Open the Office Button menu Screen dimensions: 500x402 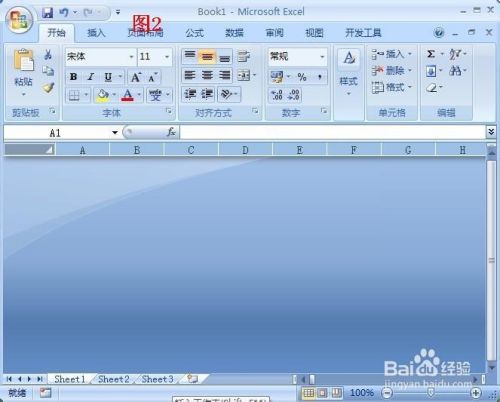[x=19, y=19]
